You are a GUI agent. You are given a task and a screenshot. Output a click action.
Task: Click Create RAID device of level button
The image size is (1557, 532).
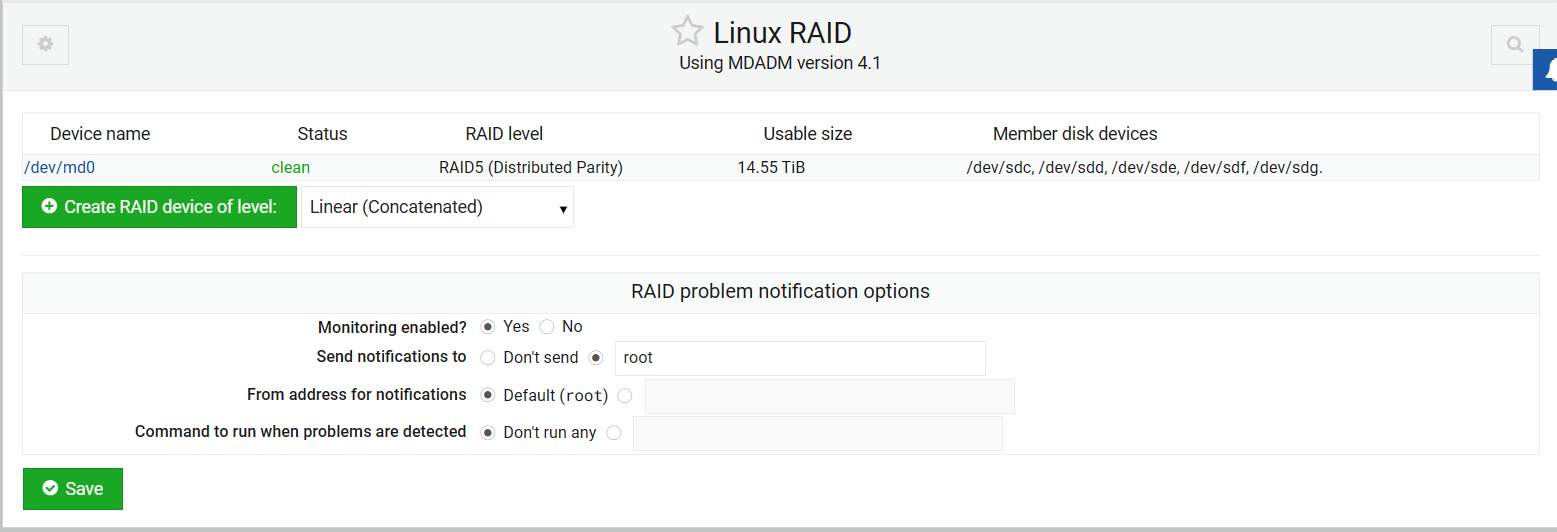click(160, 207)
